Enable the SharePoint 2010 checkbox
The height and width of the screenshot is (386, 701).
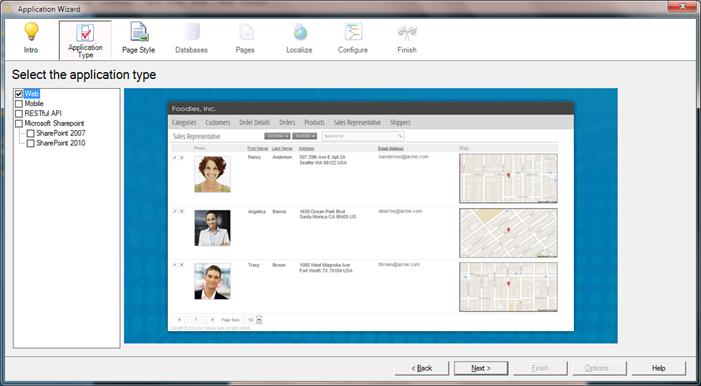[x=30, y=143]
